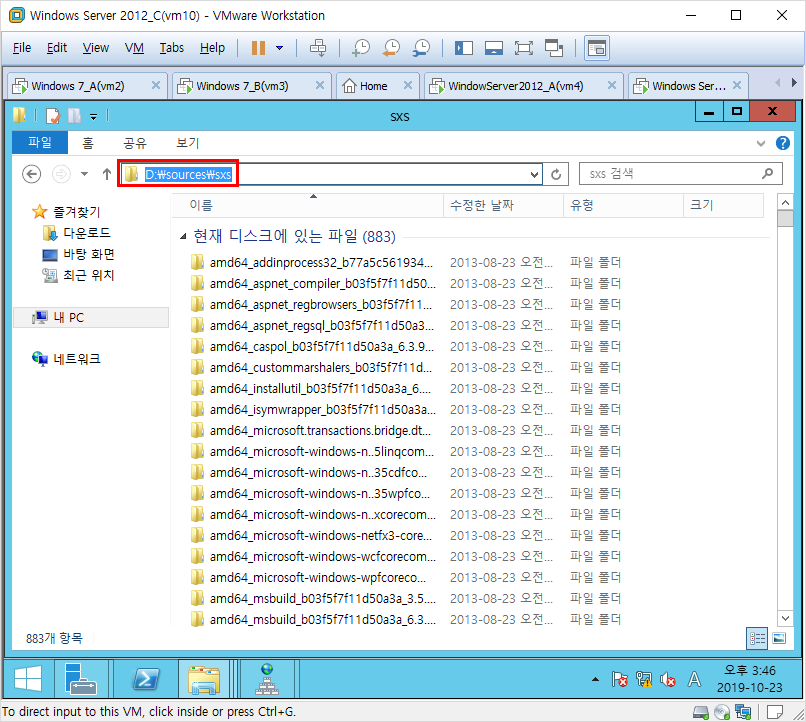The width and height of the screenshot is (806, 722).
Task: Sort files by 수정한 날짜 column
Action: [503, 205]
